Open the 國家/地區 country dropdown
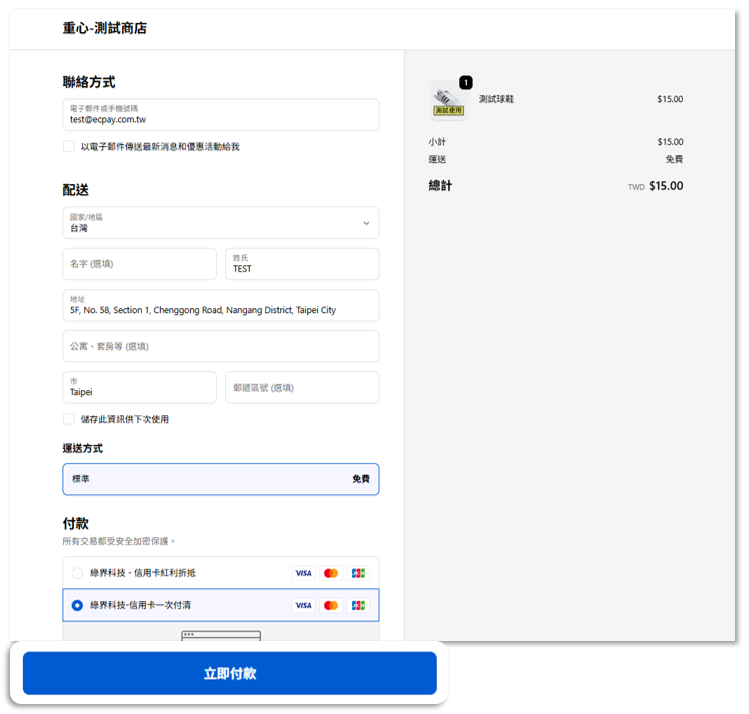The height and width of the screenshot is (714, 749). (x=220, y=223)
